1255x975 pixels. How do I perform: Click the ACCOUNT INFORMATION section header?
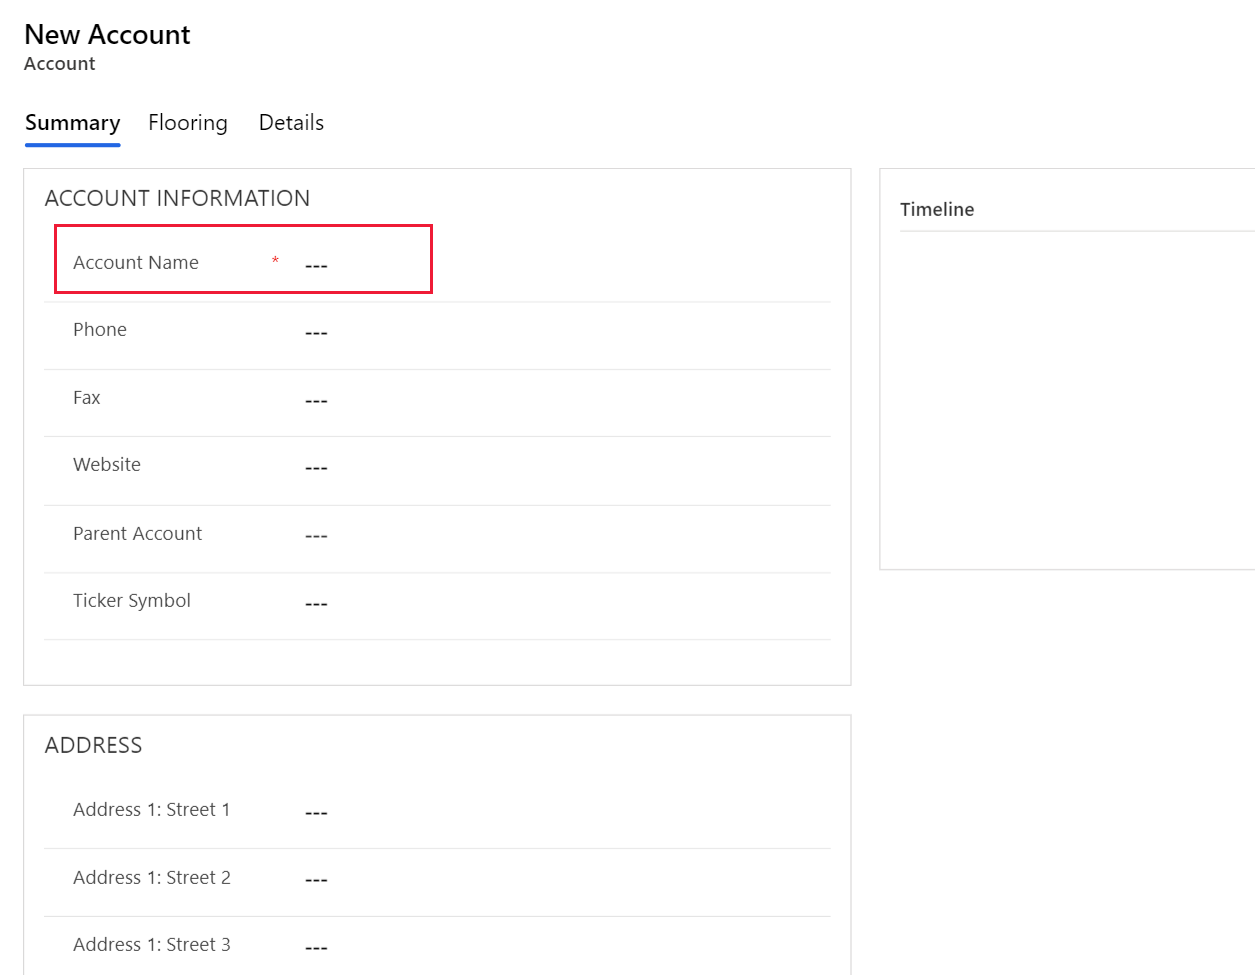point(177,198)
